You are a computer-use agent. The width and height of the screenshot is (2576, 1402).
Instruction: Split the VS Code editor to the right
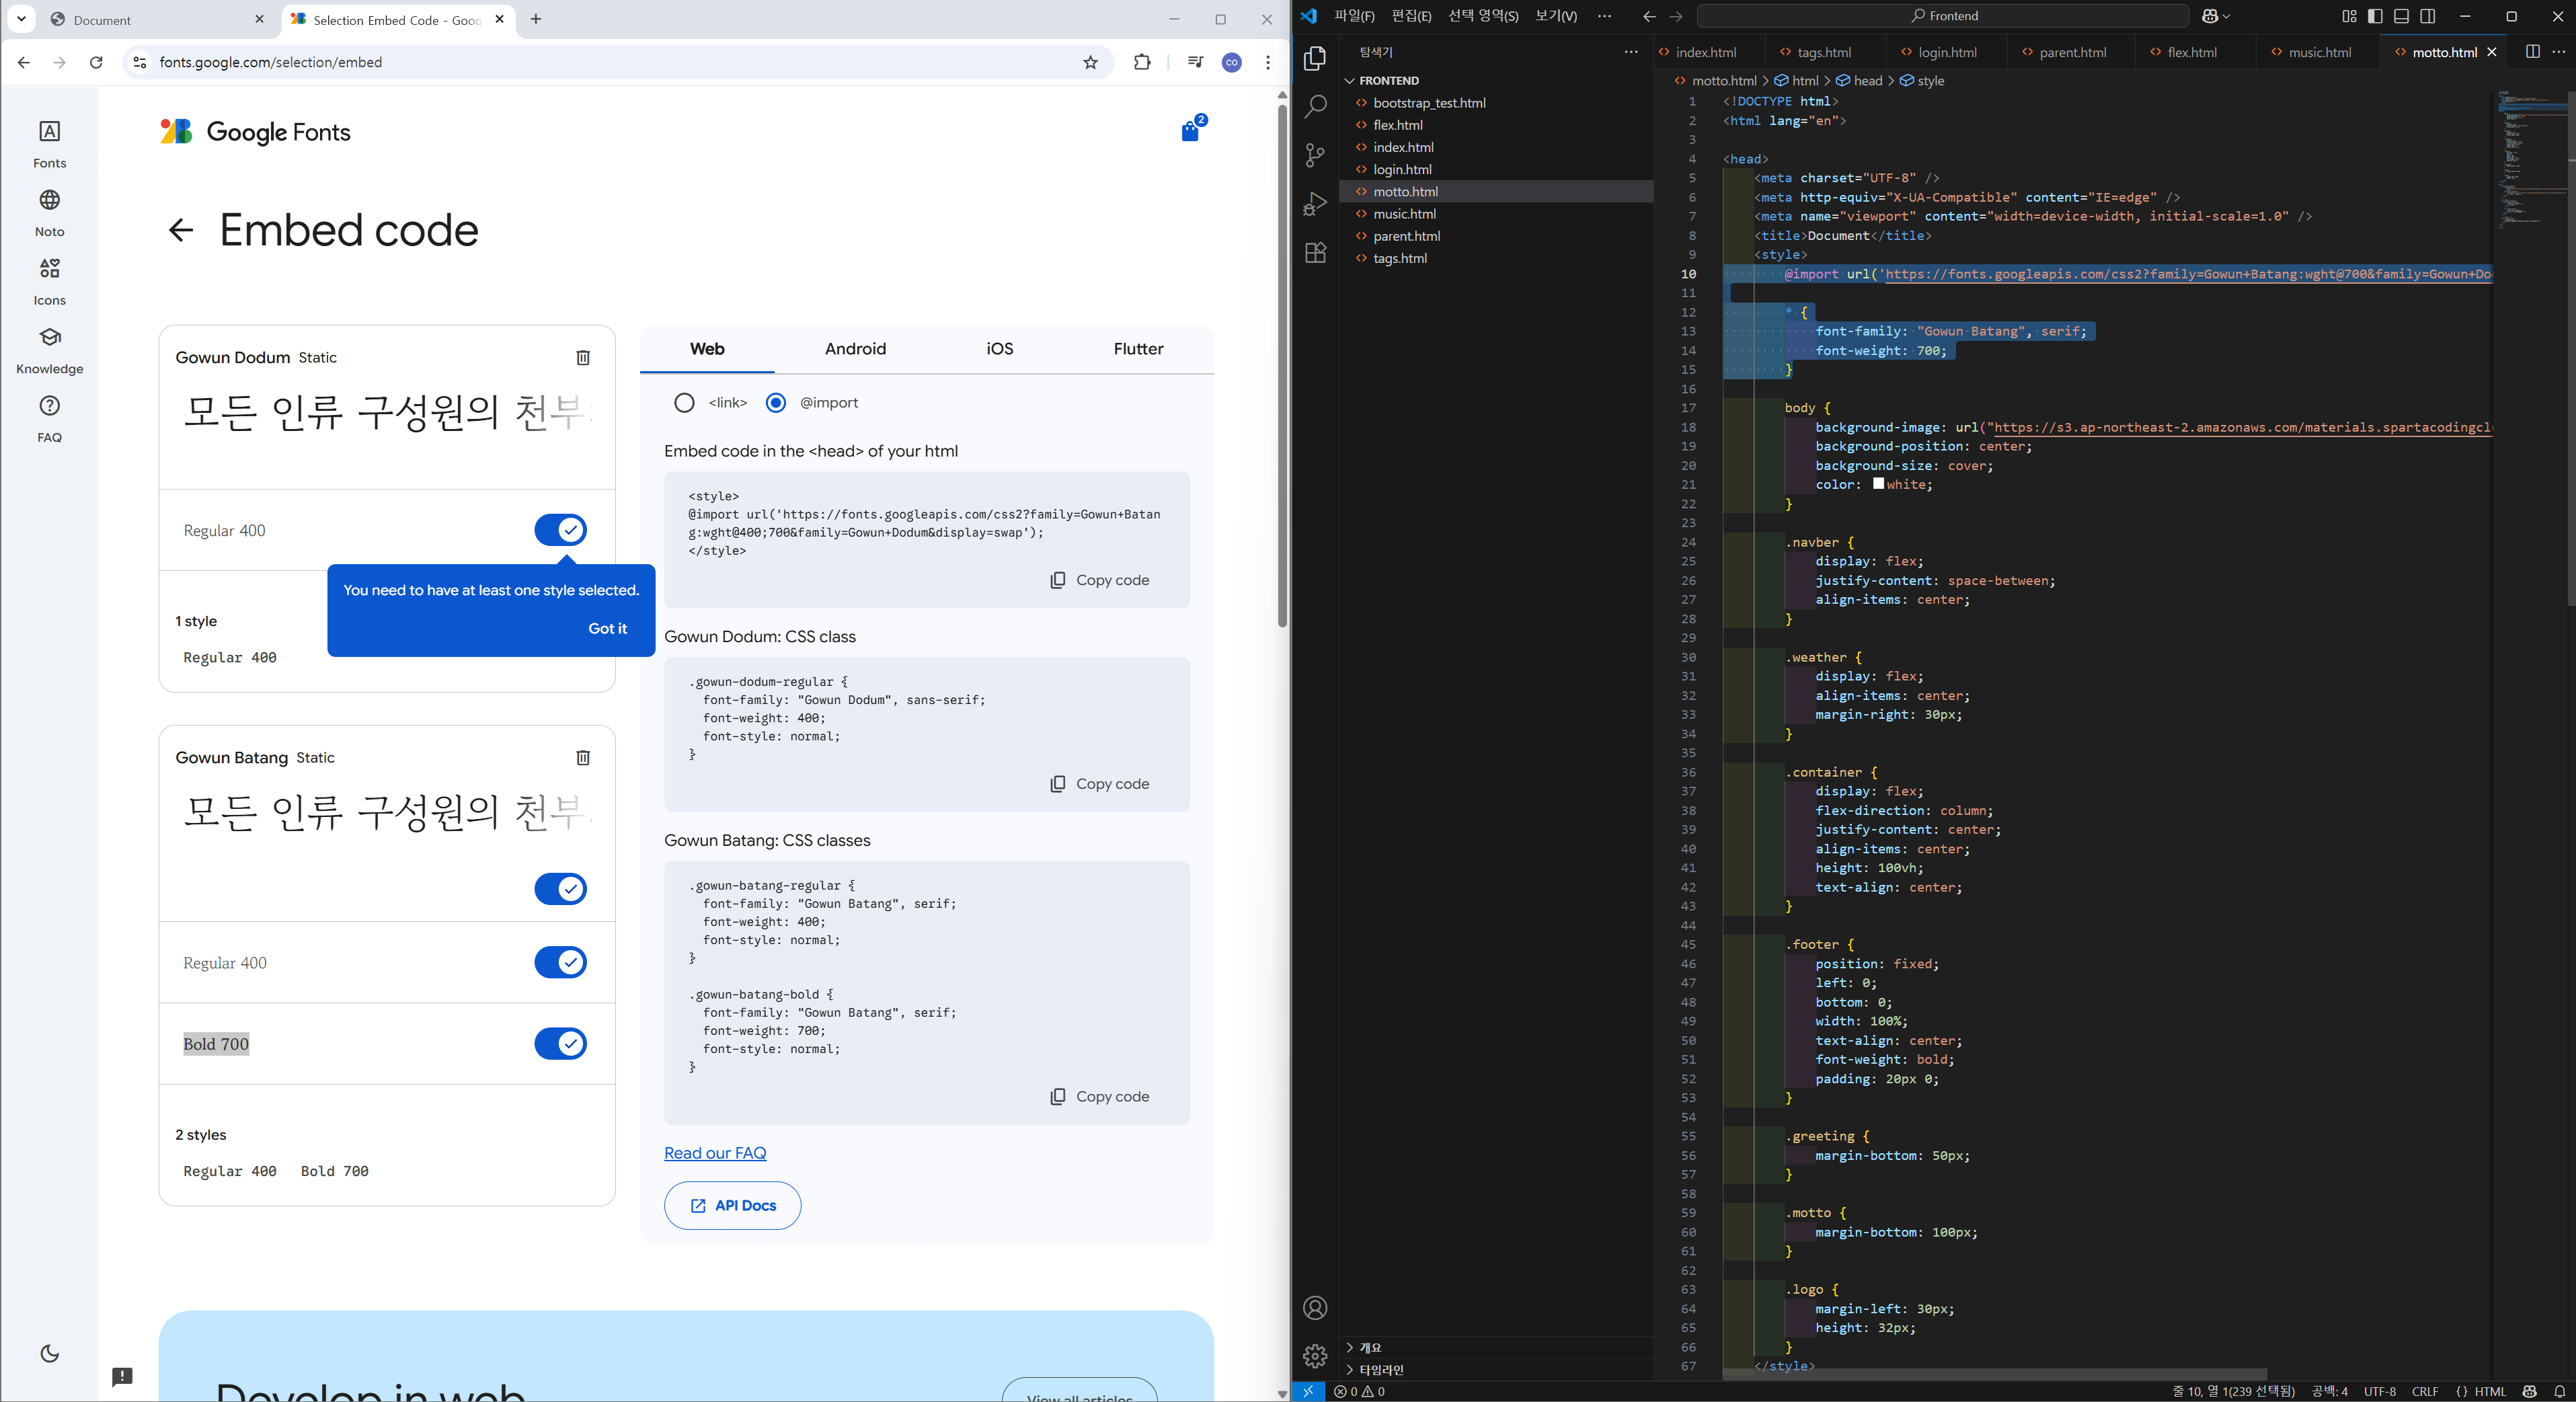coord(2533,52)
